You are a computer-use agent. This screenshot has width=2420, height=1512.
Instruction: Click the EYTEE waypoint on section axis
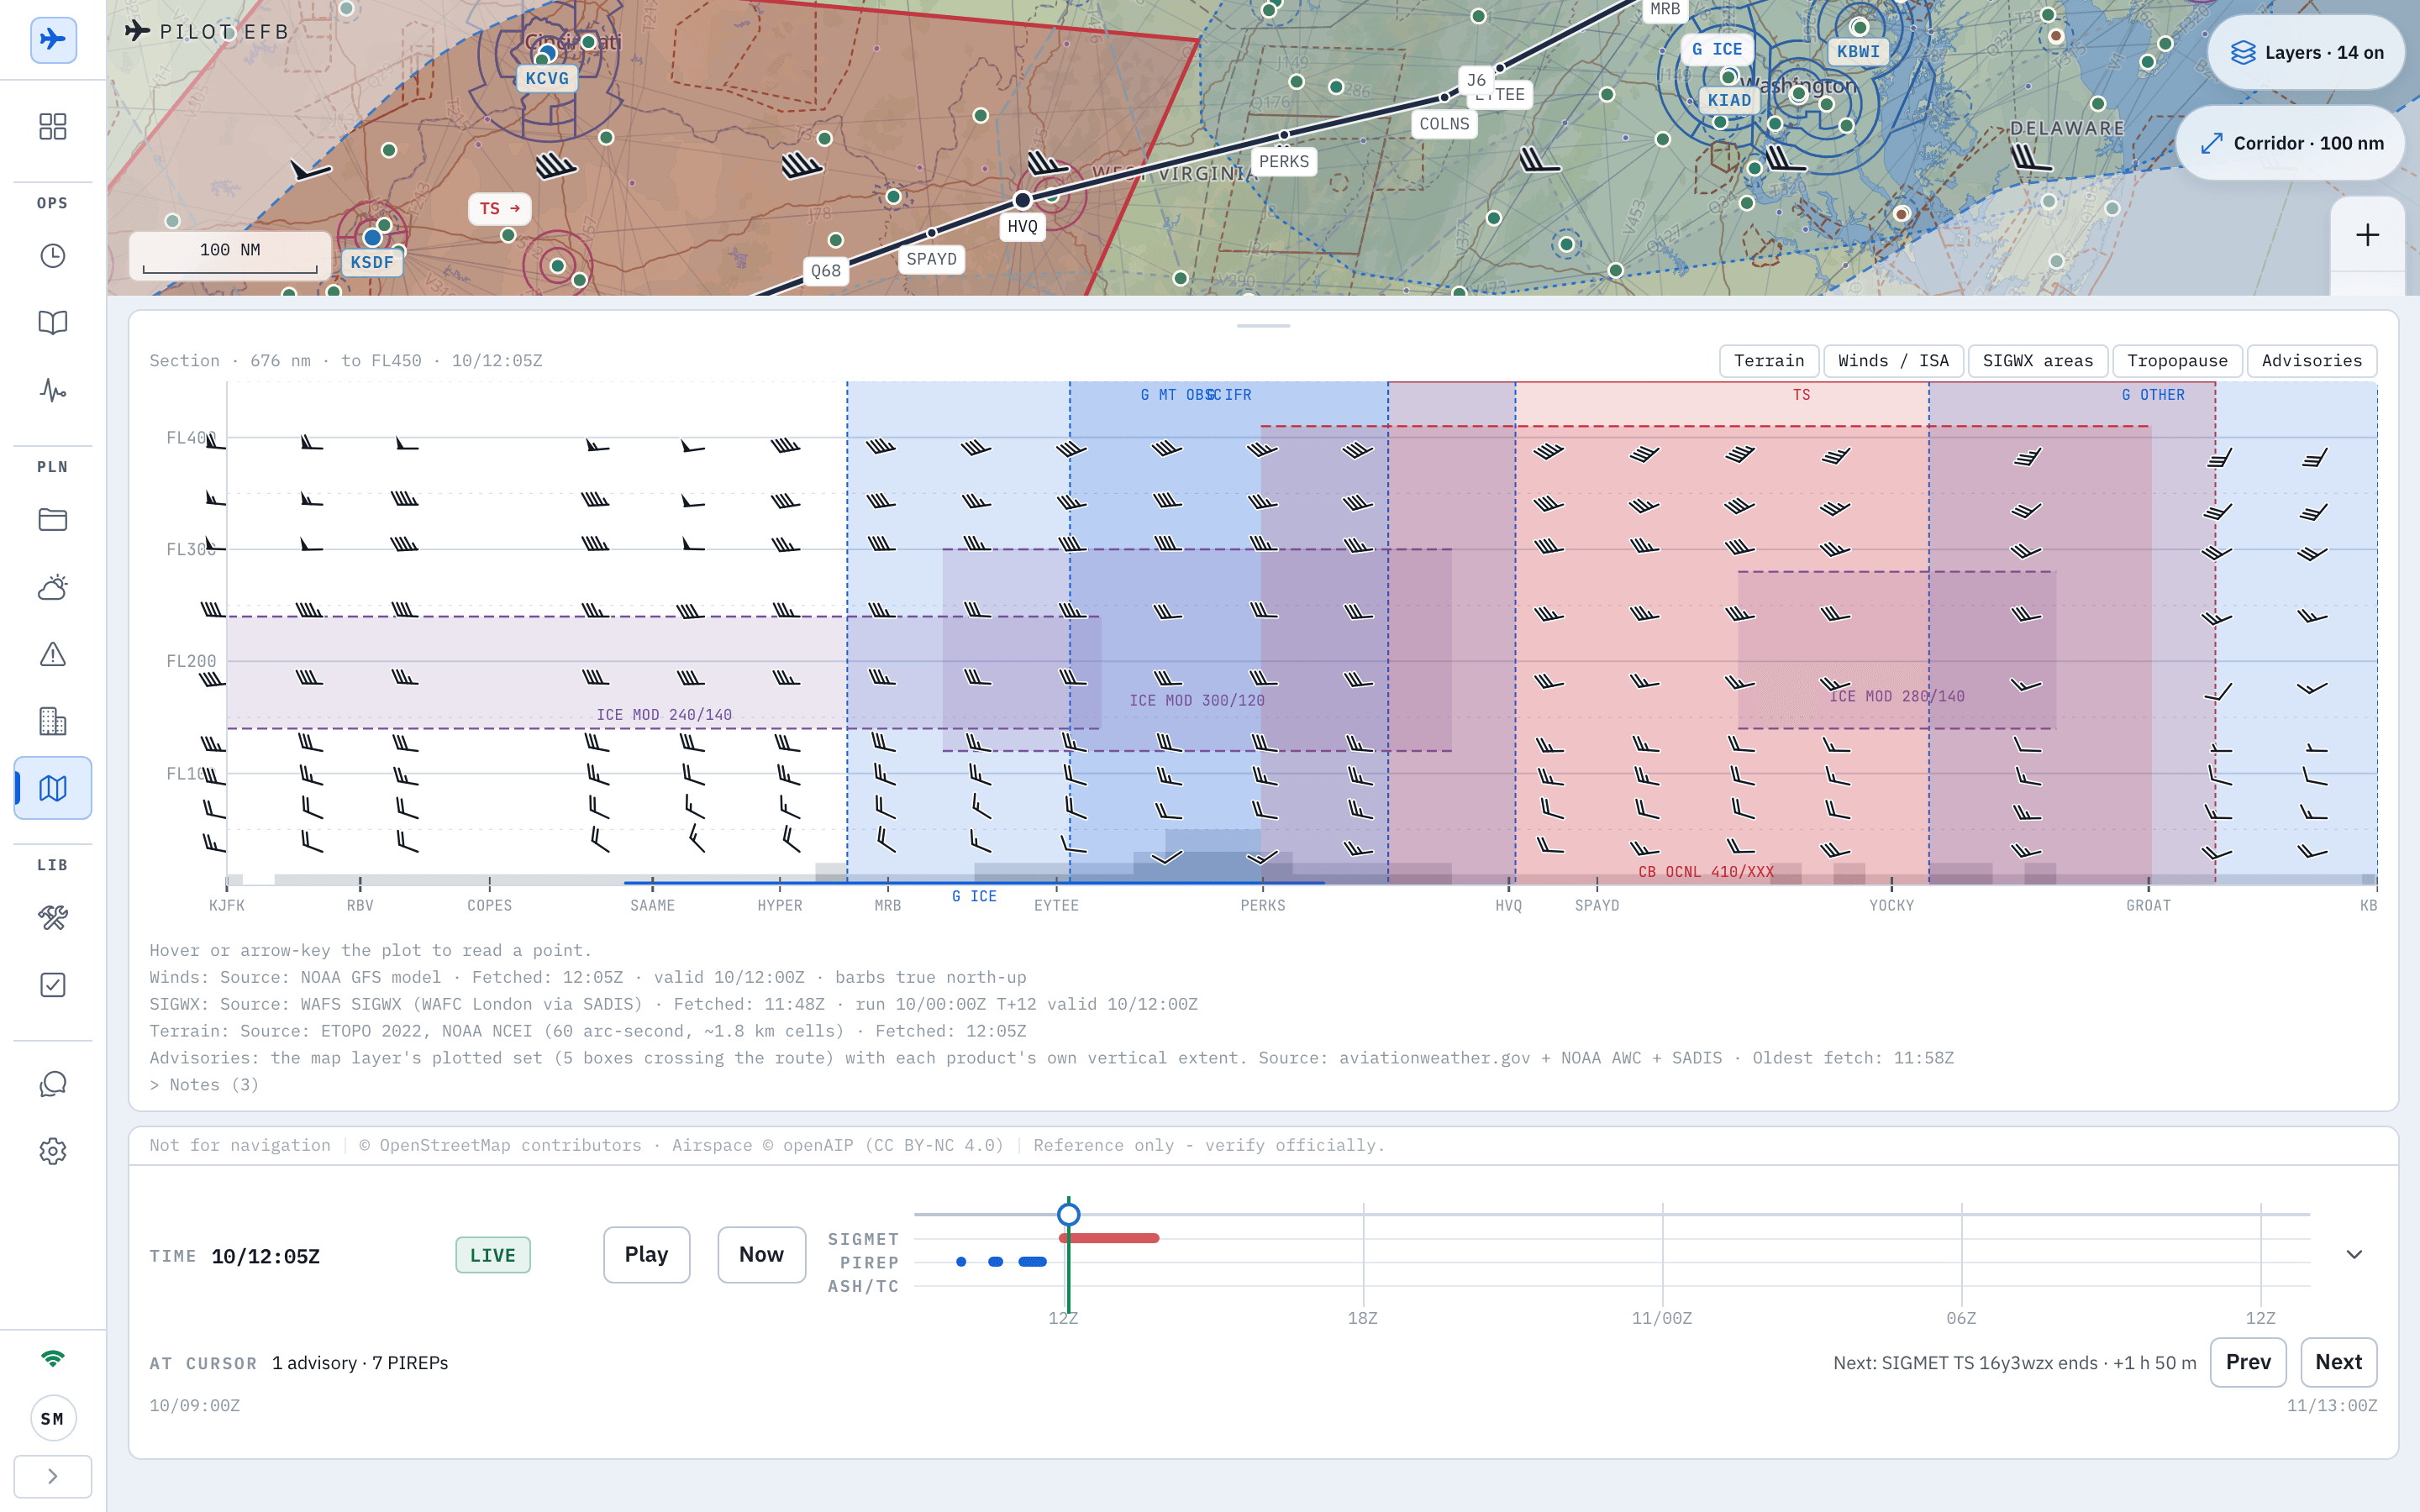tap(1056, 906)
